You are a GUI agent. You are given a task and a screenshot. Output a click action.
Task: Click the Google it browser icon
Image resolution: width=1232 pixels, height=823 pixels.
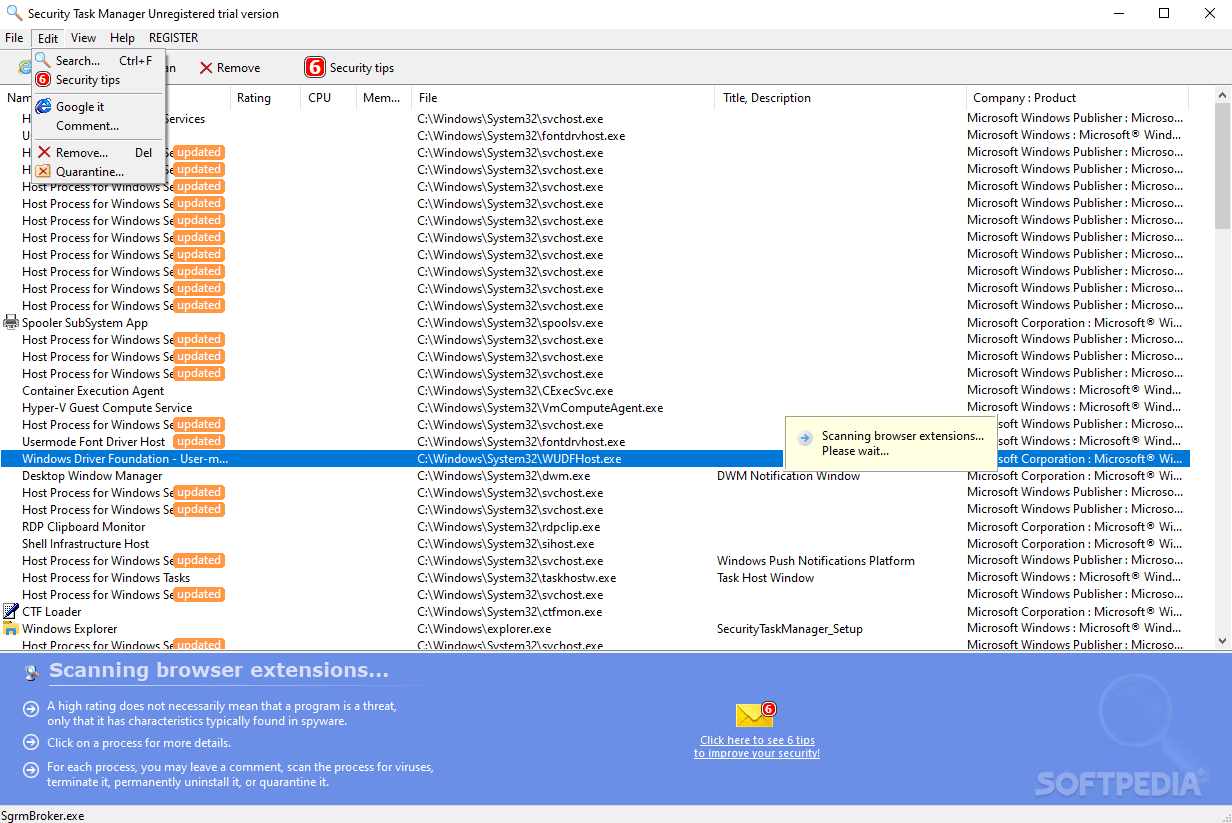click(x=43, y=106)
